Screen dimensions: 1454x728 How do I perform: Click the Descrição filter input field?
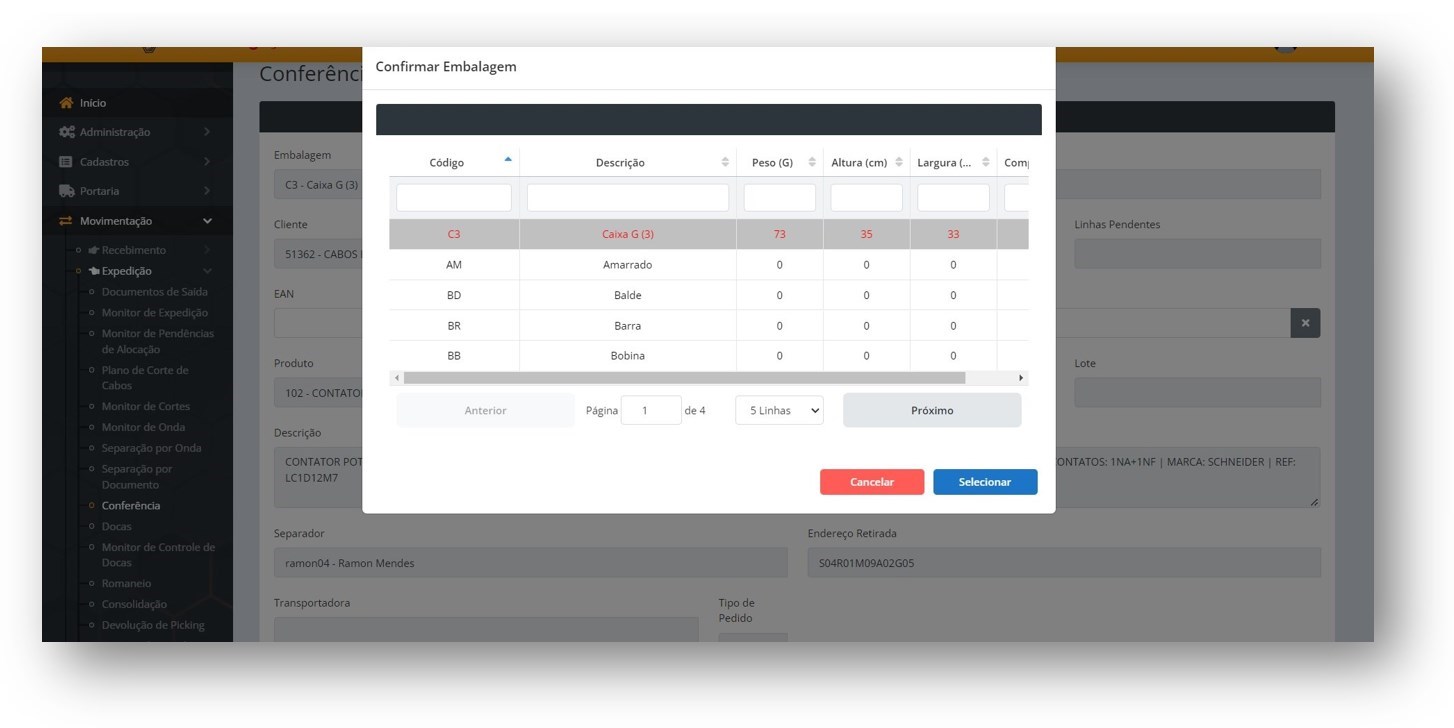click(627, 198)
